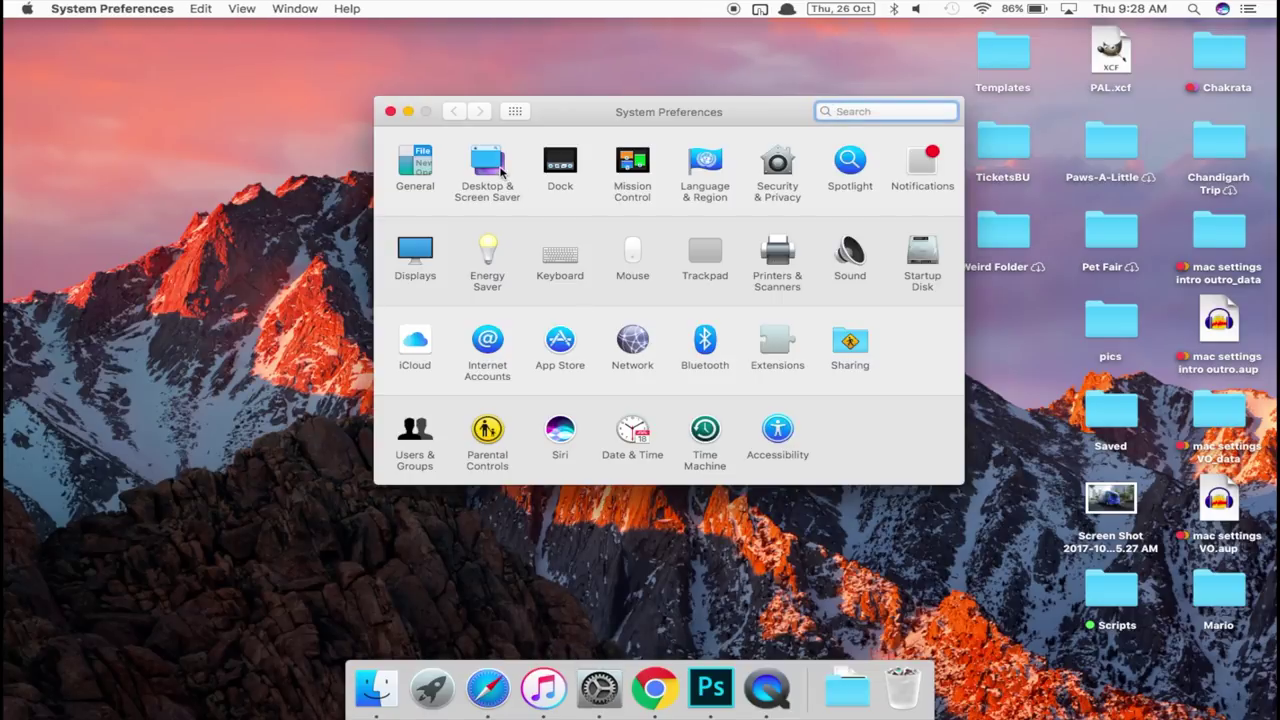Open Network preferences
This screenshot has width=1280, height=720.
pyautogui.click(x=632, y=347)
